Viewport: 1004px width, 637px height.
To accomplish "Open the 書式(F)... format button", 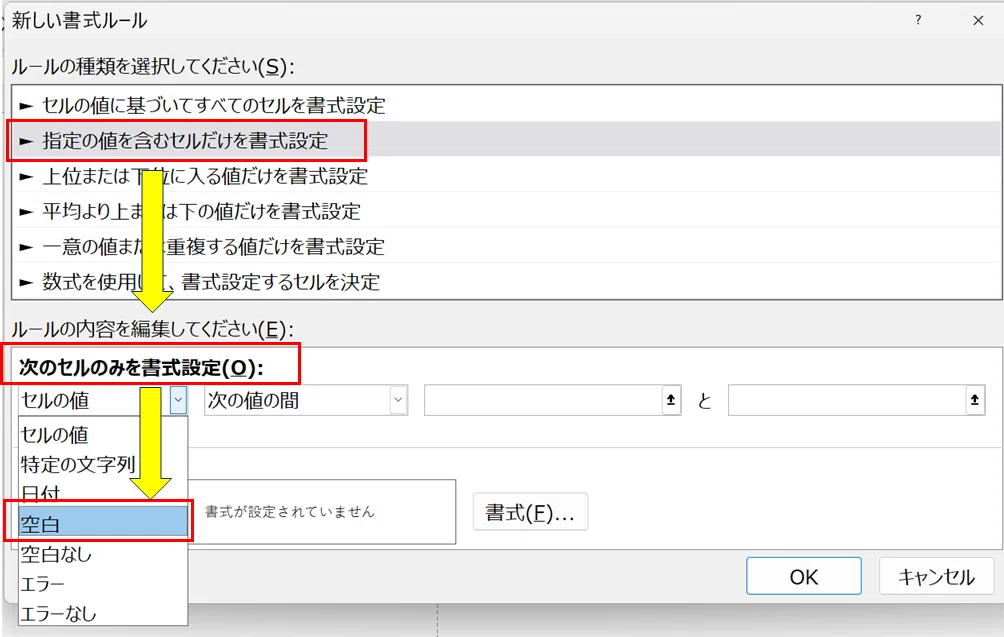I will (x=530, y=512).
